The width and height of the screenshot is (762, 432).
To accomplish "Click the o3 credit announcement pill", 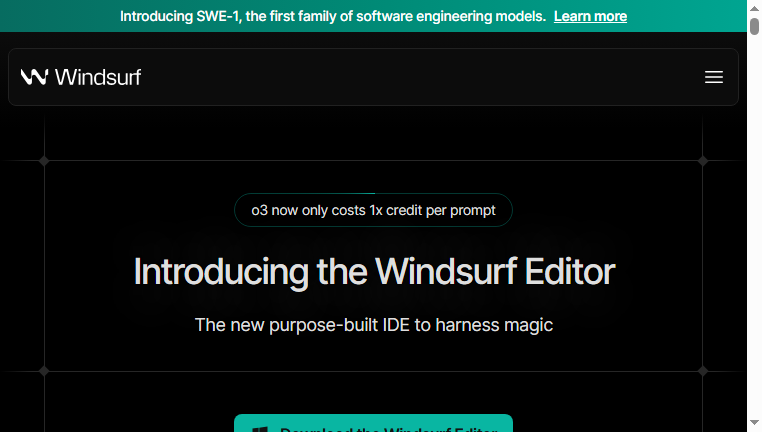I will click(373, 210).
